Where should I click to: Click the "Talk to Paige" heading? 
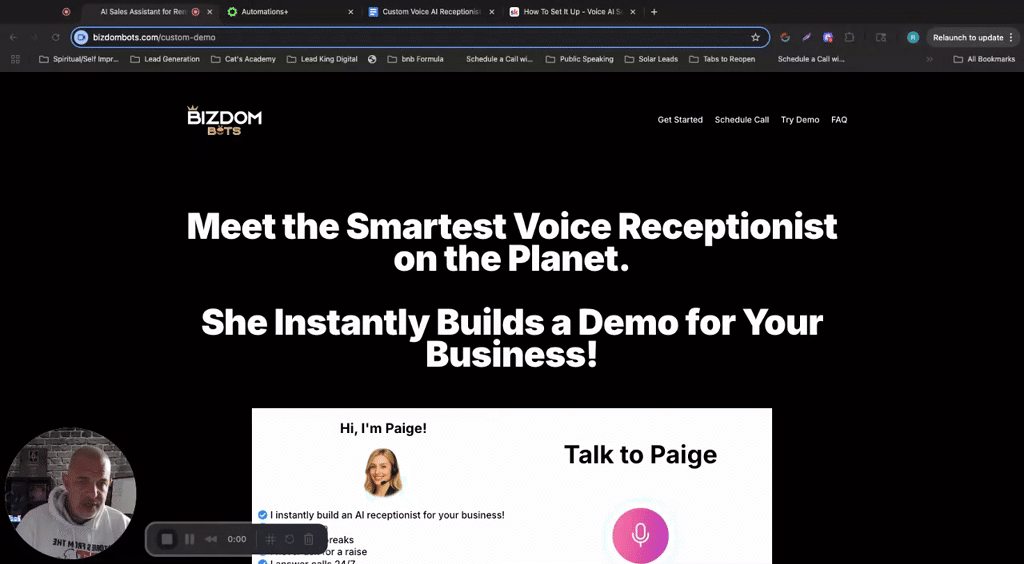click(x=640, y=454)
